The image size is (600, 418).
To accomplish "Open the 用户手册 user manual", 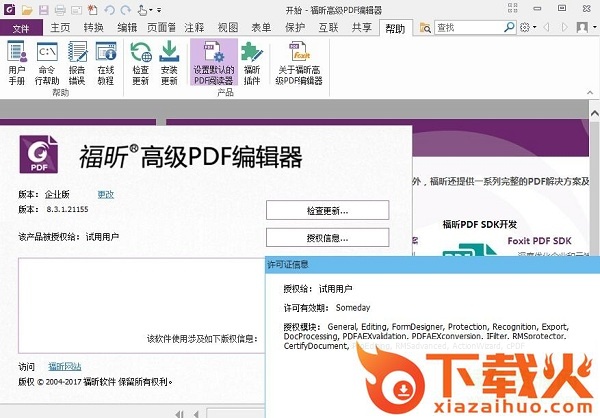I will pyautogui.click(x=17, y=64).
